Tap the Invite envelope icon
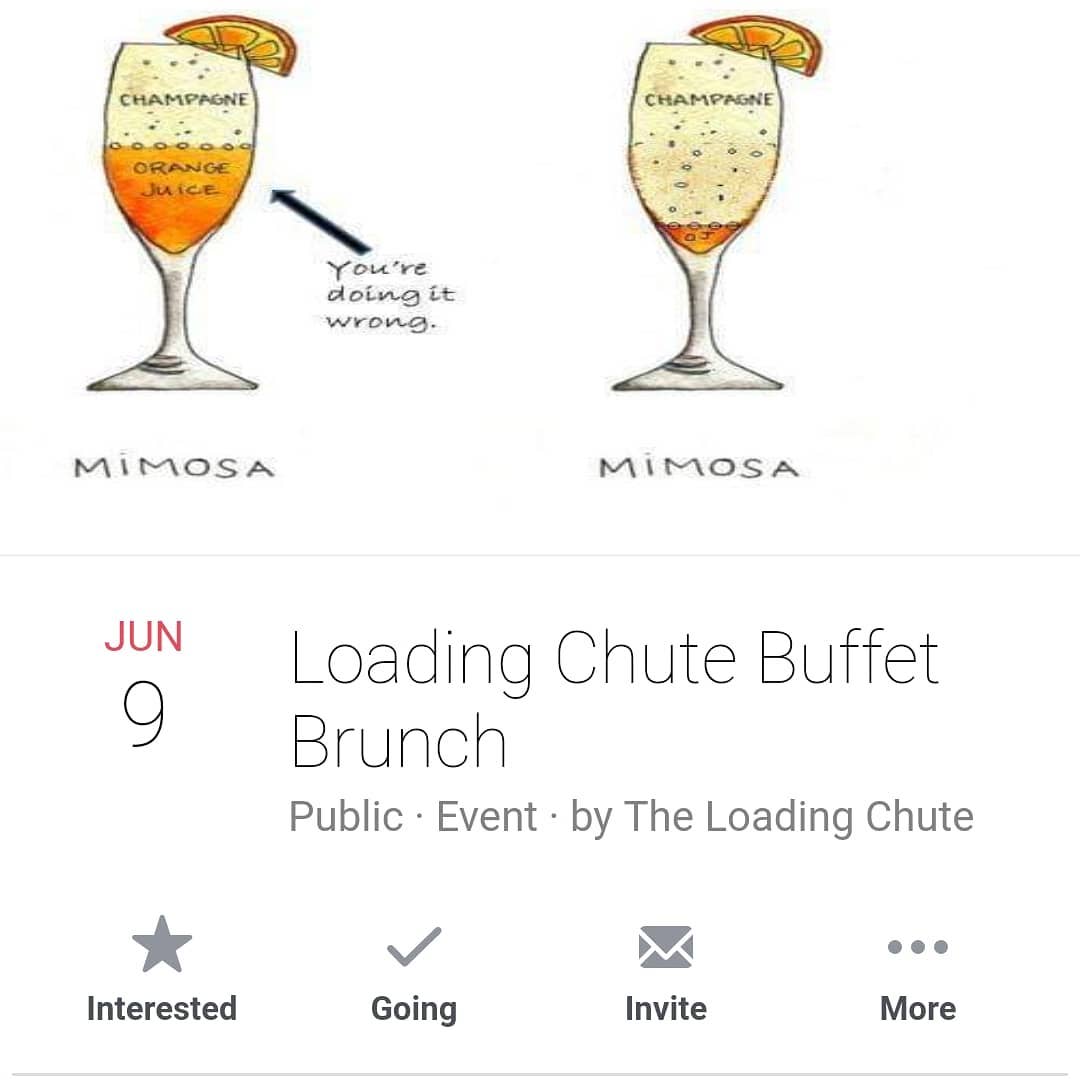1080x1080 pixels. point(666,947)
